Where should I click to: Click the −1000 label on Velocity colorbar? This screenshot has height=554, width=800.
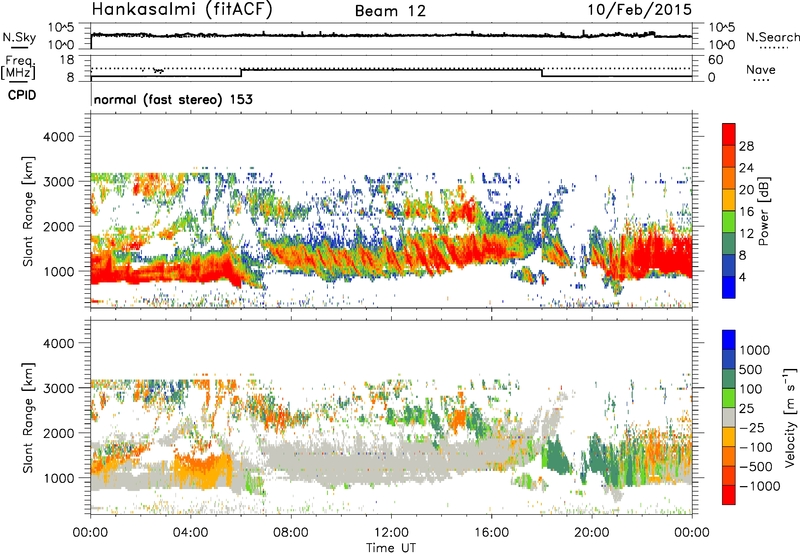tap(760, 486)
